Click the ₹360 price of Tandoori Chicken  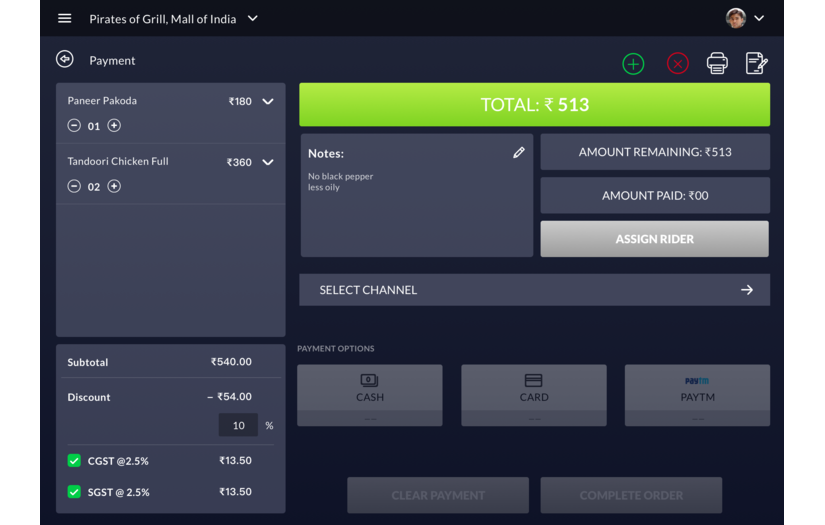point(239,162)
